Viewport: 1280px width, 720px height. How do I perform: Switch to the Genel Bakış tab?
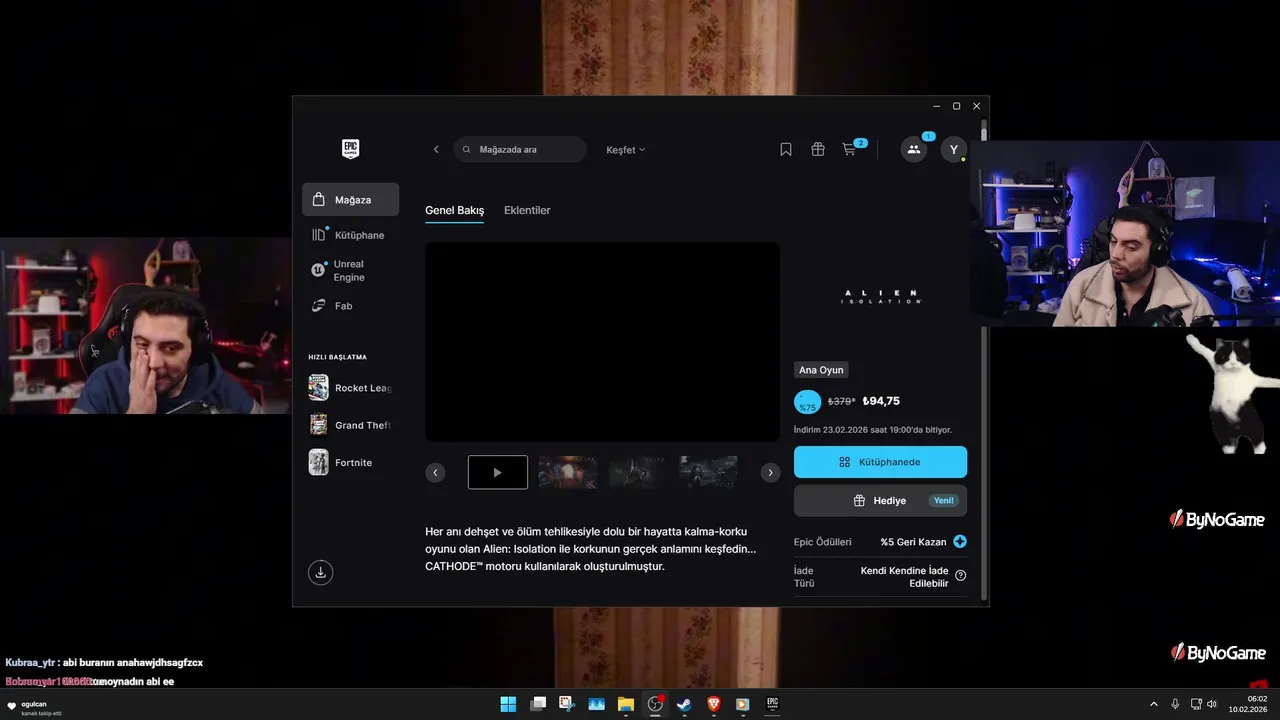[454, 210]
